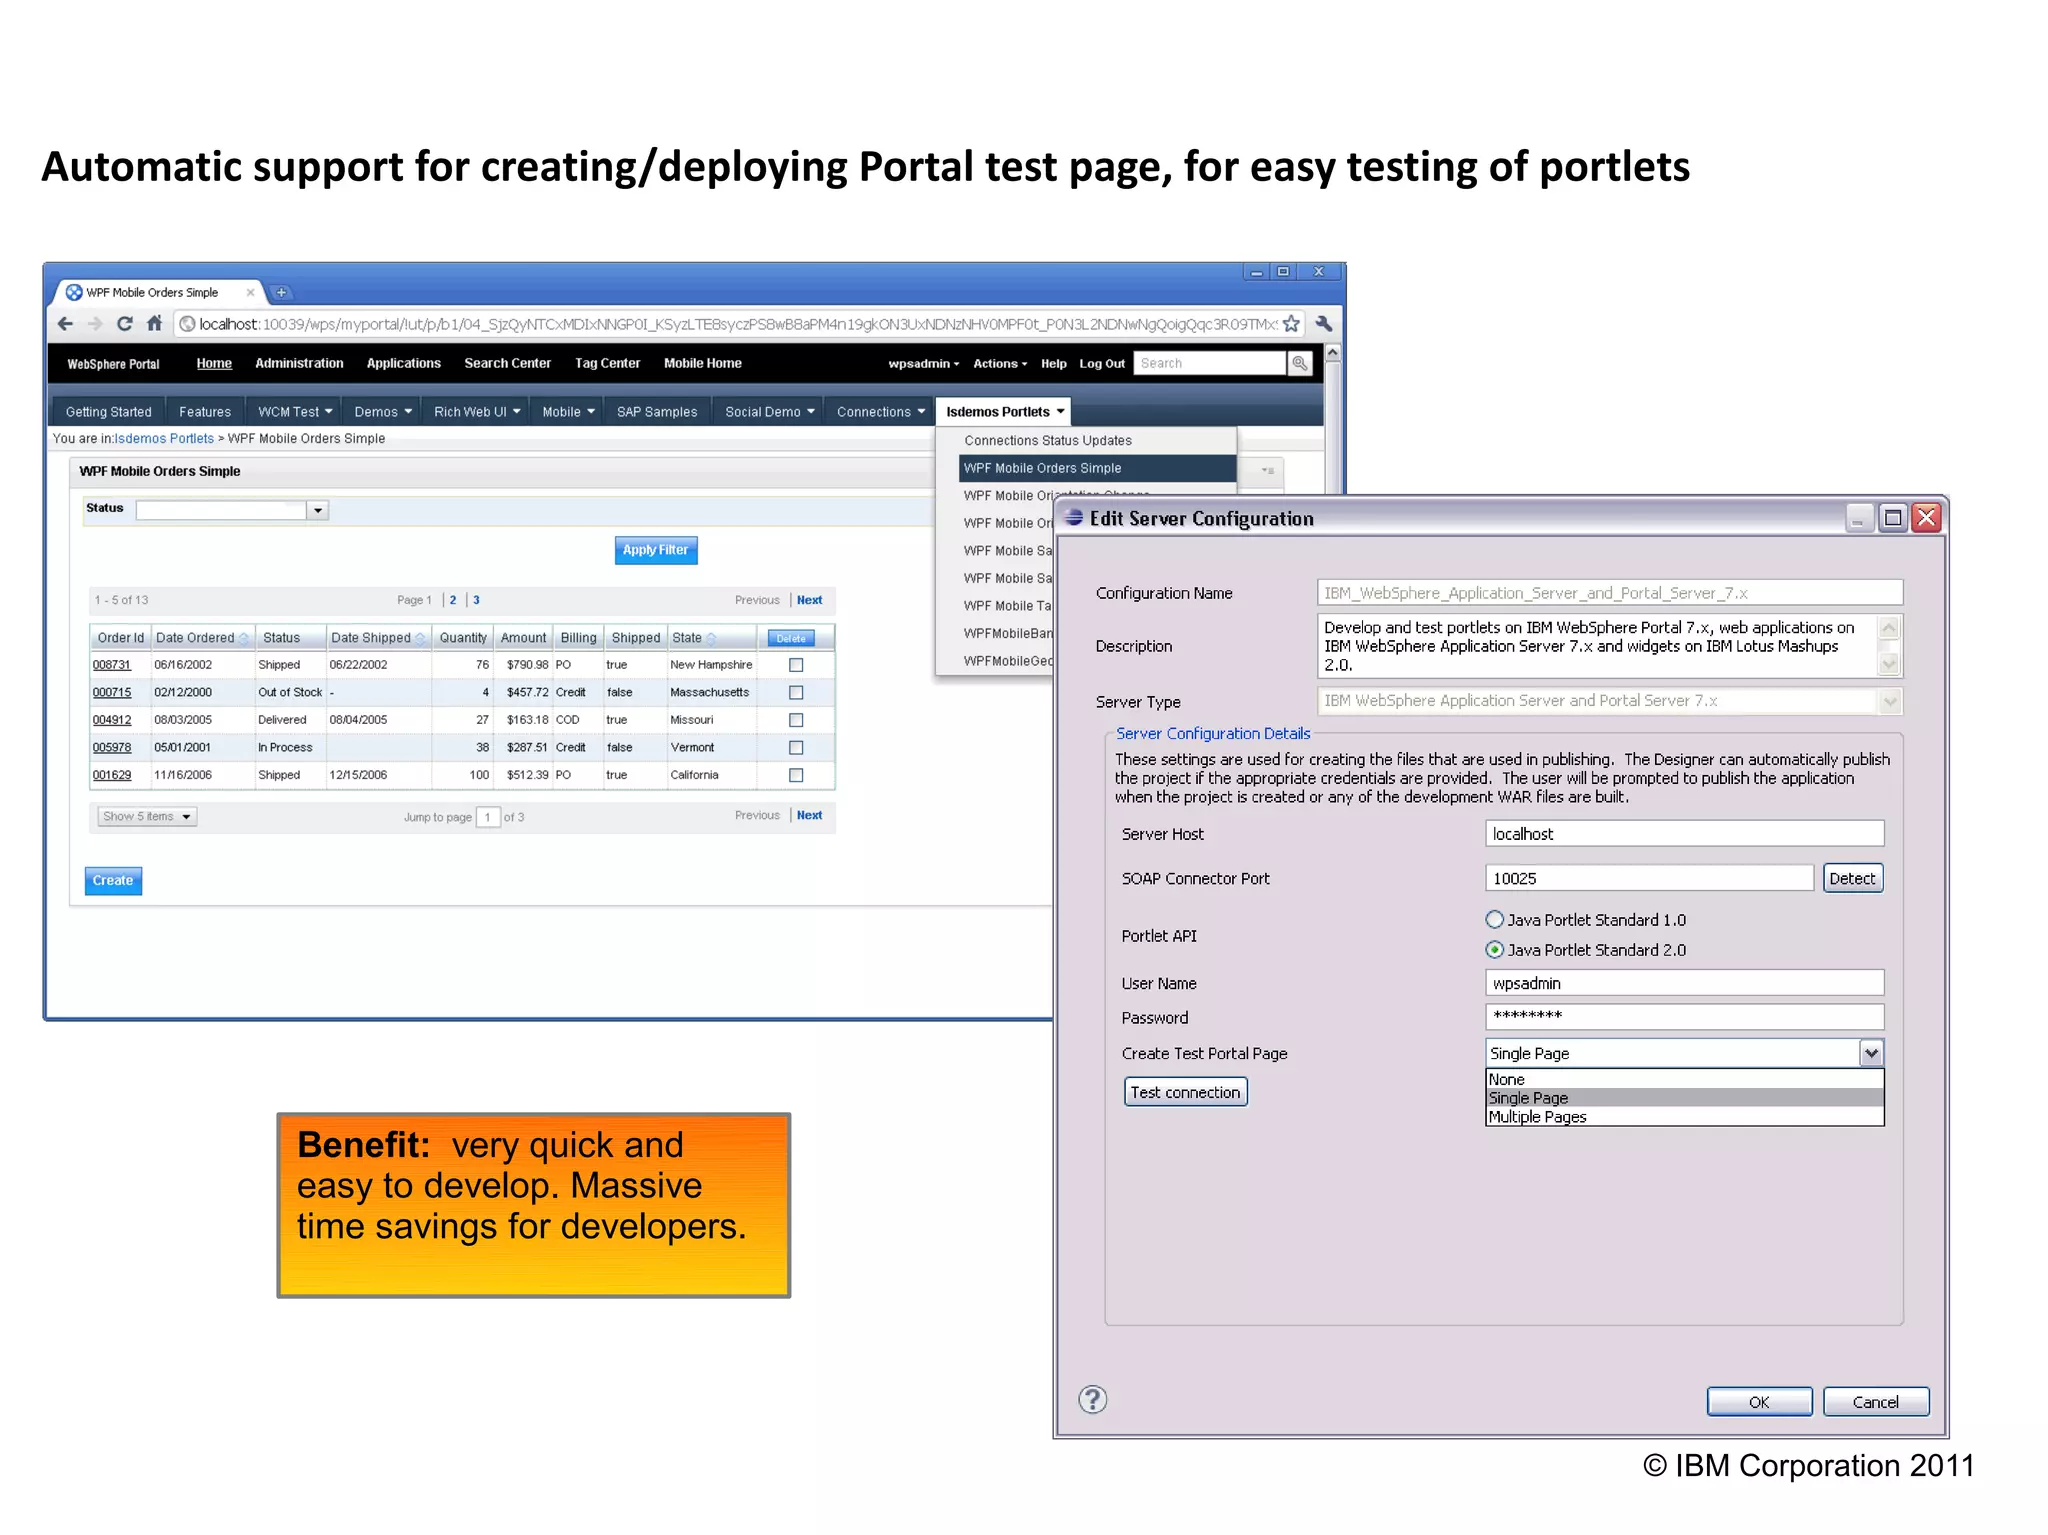Click the Description scroll up arrow
Image resolution: width=2048 pixels, height=1535 pixels.
(1889, 628)
